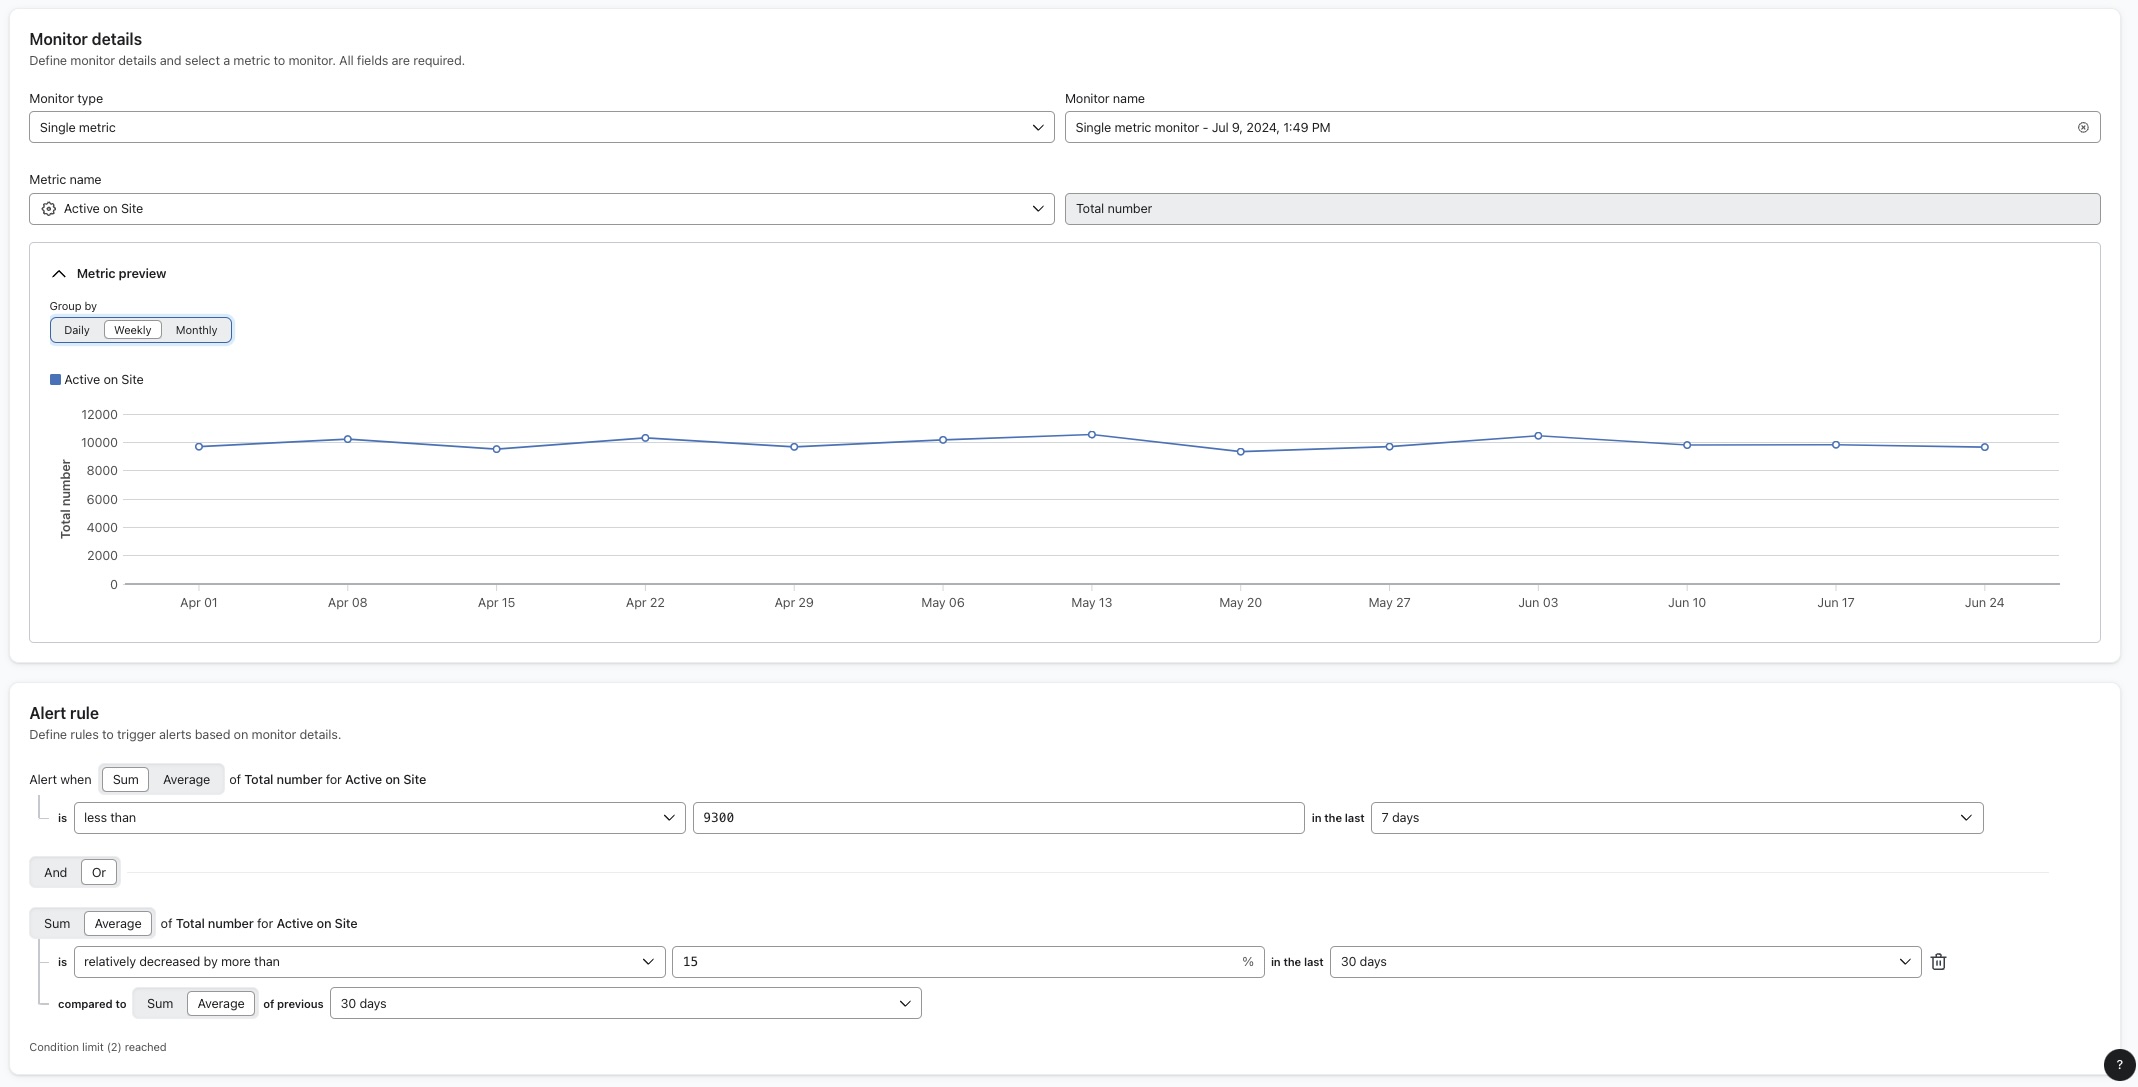This screenshot has height=1087, width=2138.
Task: Toggle Monthly grouping for metric preview
Action: 195,330
